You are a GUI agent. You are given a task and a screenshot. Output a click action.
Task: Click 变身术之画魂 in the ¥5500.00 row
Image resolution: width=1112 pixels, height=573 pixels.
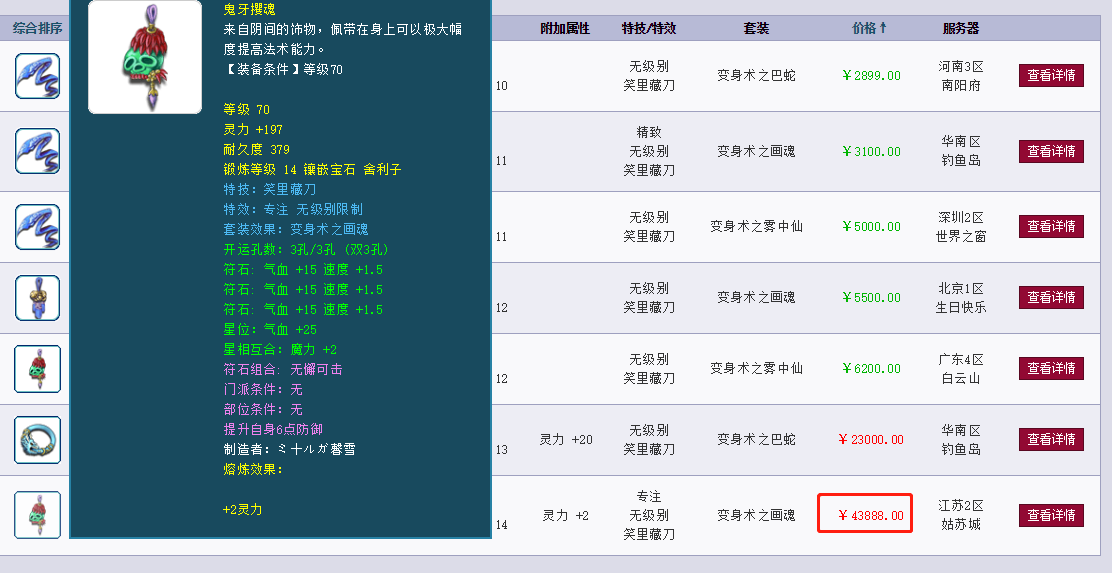pos(756,298)
